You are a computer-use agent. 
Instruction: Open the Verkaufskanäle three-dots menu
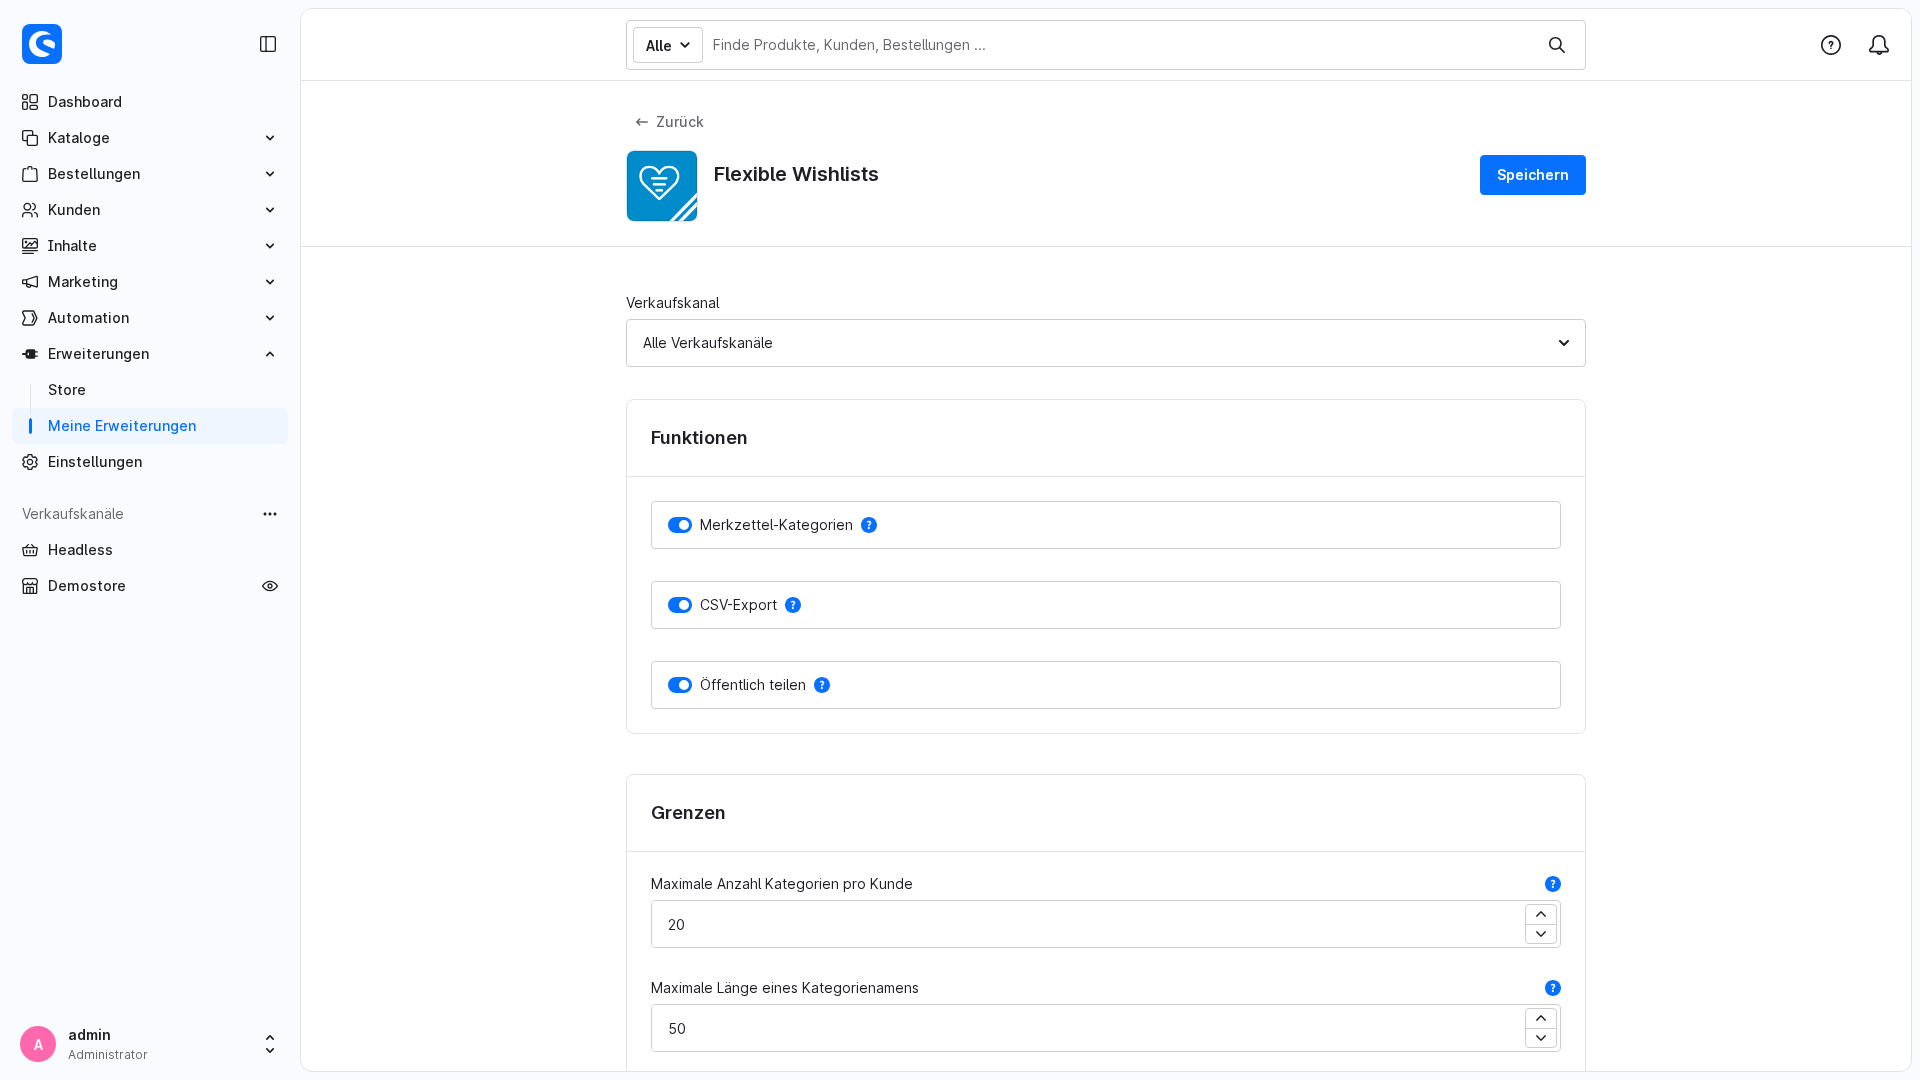(270, 514)
